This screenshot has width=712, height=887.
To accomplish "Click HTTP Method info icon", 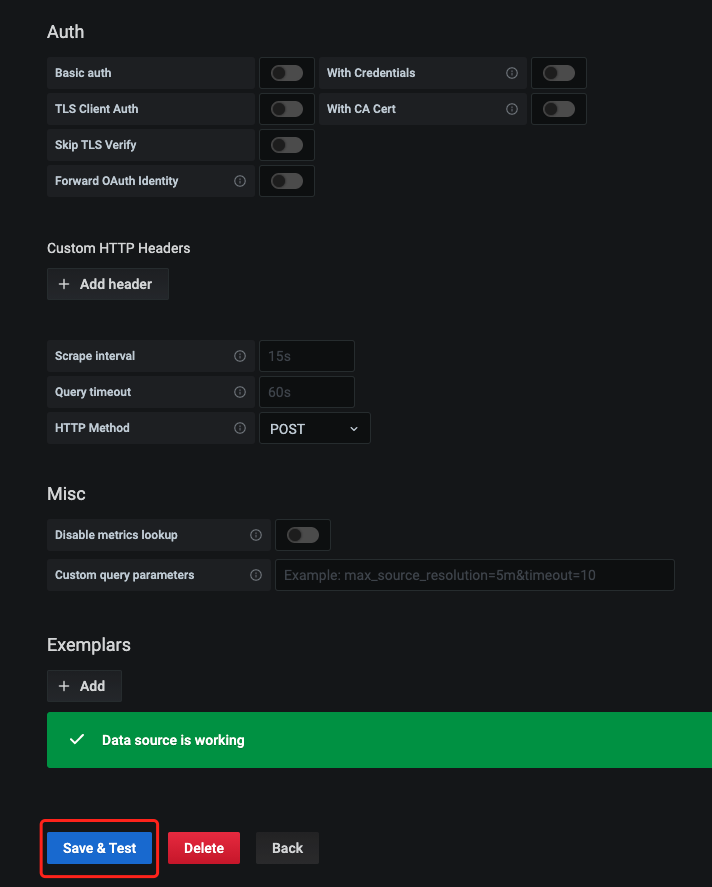I will [240, 428].
